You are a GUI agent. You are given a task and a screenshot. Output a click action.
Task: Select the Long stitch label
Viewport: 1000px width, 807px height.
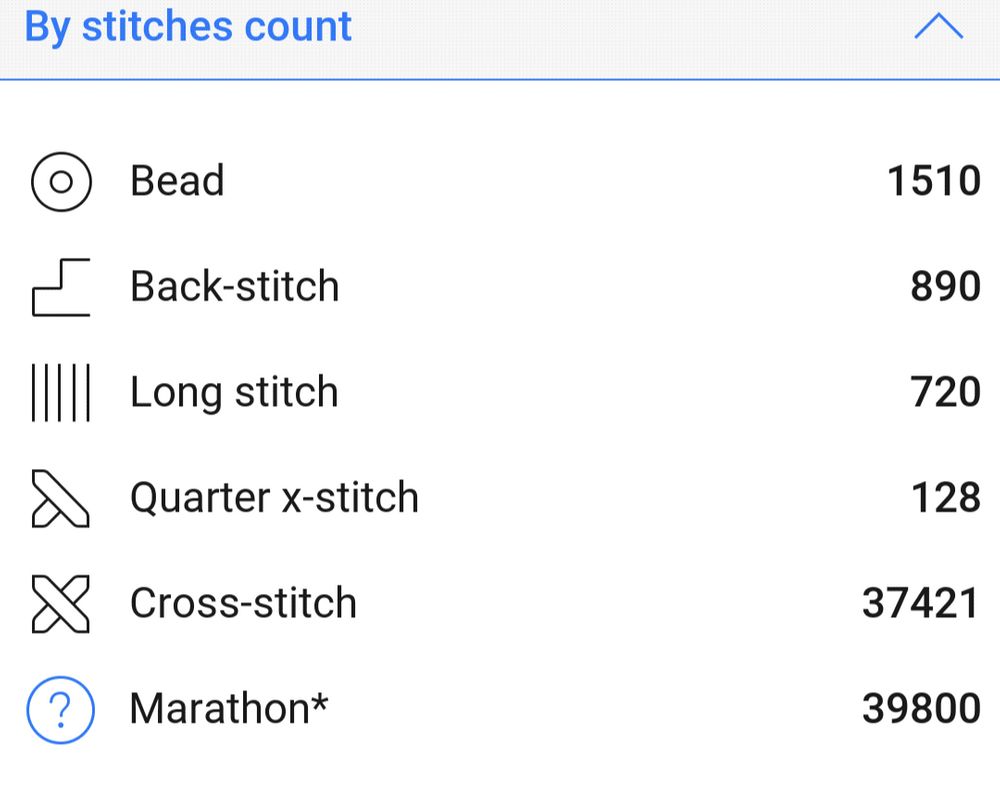(x=234, y=393)
